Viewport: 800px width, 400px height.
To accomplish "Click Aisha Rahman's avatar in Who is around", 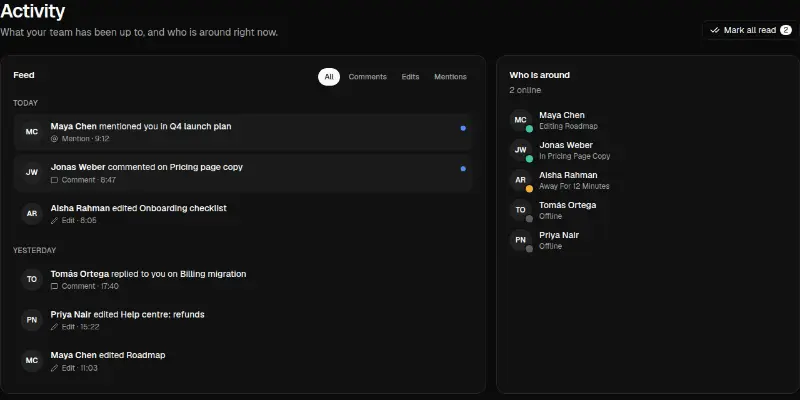I will (x=520, y=181).
